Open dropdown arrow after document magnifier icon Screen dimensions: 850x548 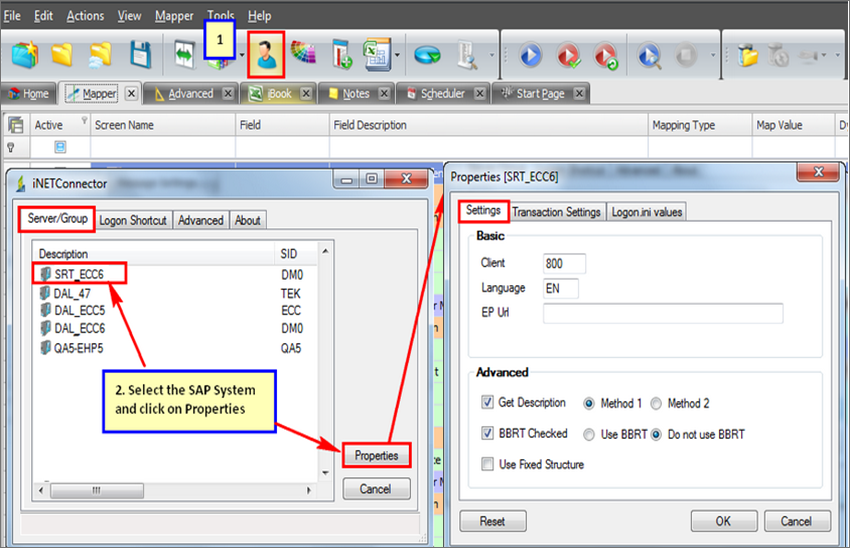[x=492, y=55]
